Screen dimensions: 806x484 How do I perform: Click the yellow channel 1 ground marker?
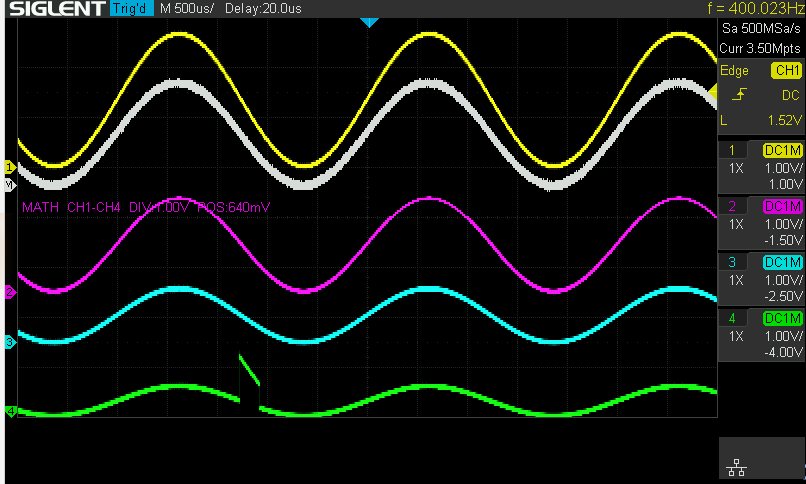click(x=10, y=167)
